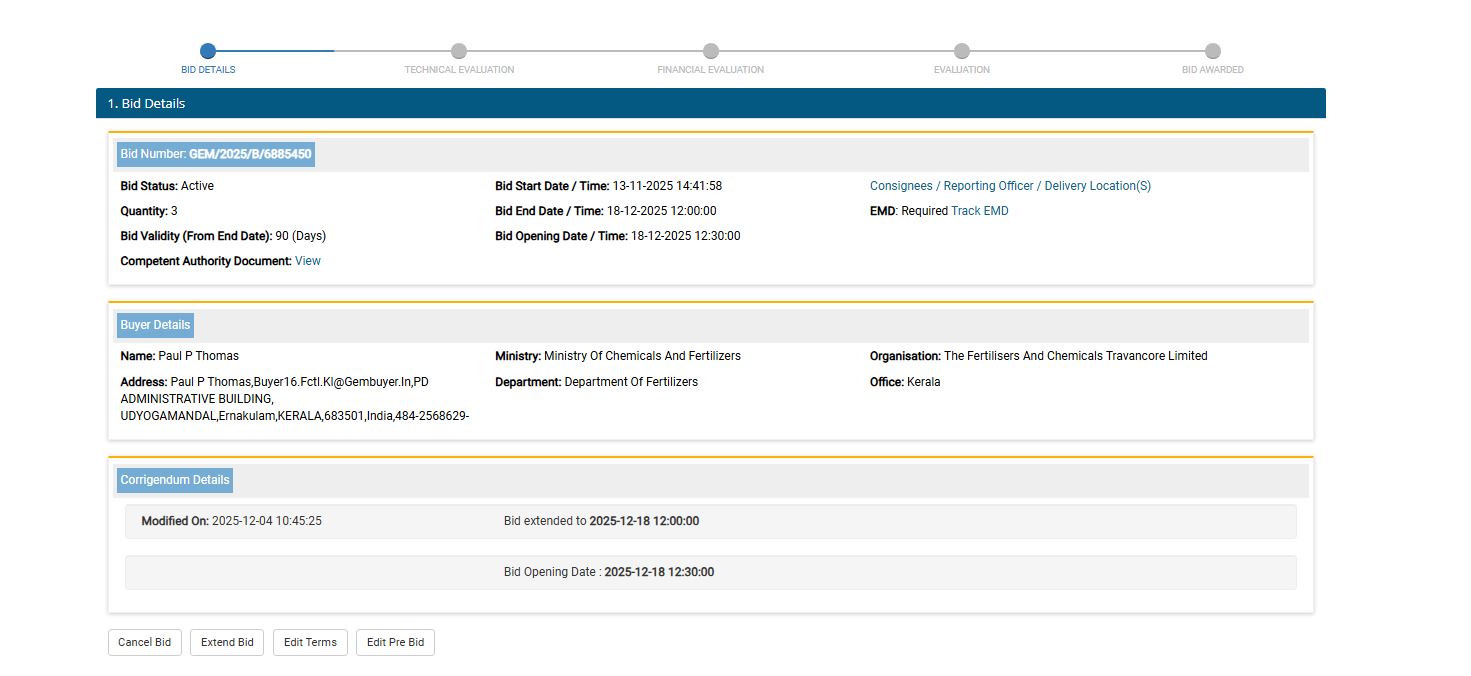The image size is (1471, 676).
Task: Go to the Technical Evaluation step
Action: [459, 51]
